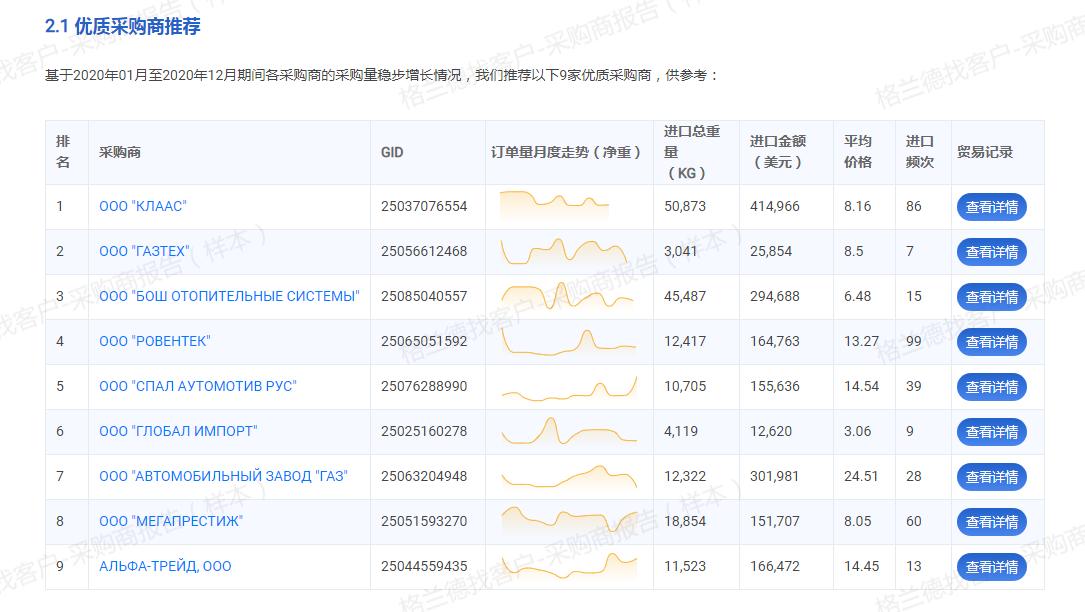Open details for ООО "ГАЗТЕХ"
The width and height of the screenshot is (1085, 612).
pos(991,251)
